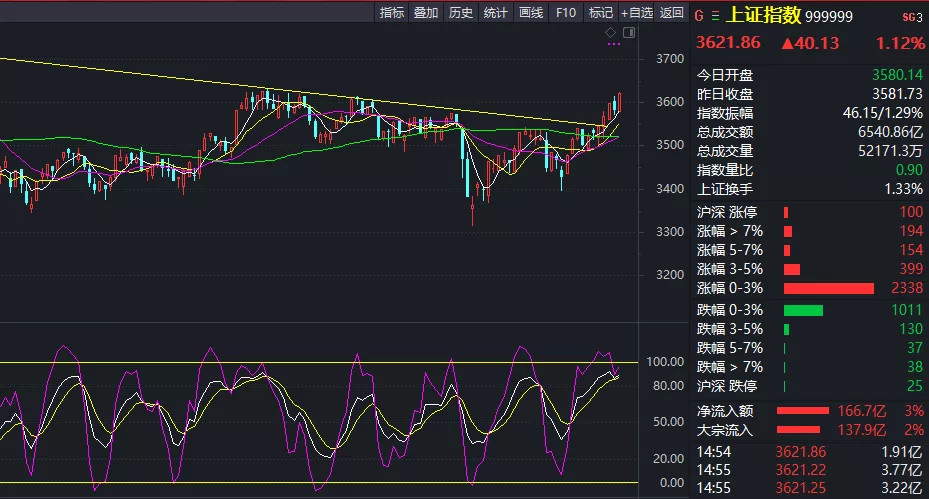Select the 叠加 overlay option
Screen dimensions: 929x499
point(426,12)
